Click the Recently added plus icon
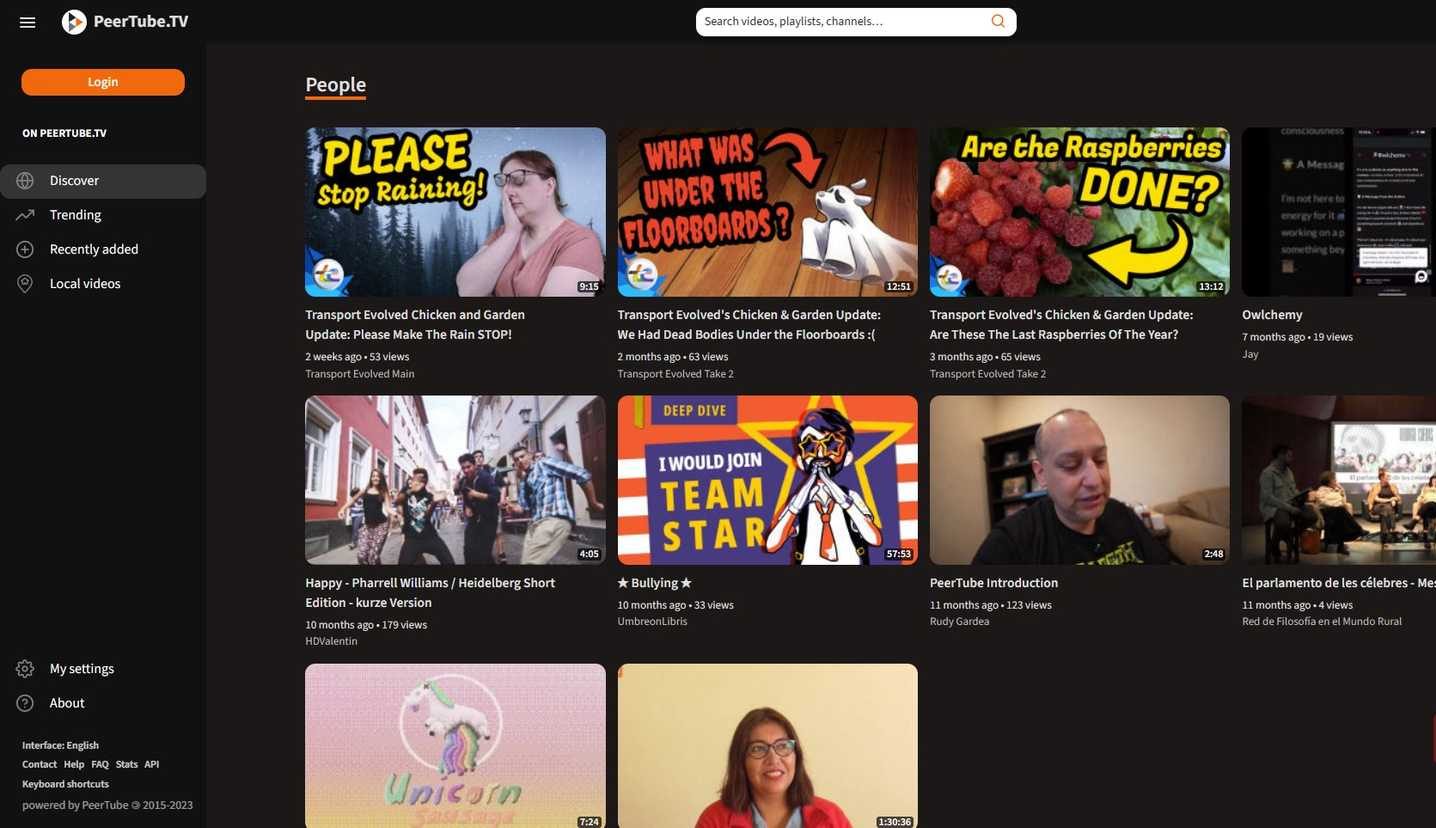 [x=24, y=248]
